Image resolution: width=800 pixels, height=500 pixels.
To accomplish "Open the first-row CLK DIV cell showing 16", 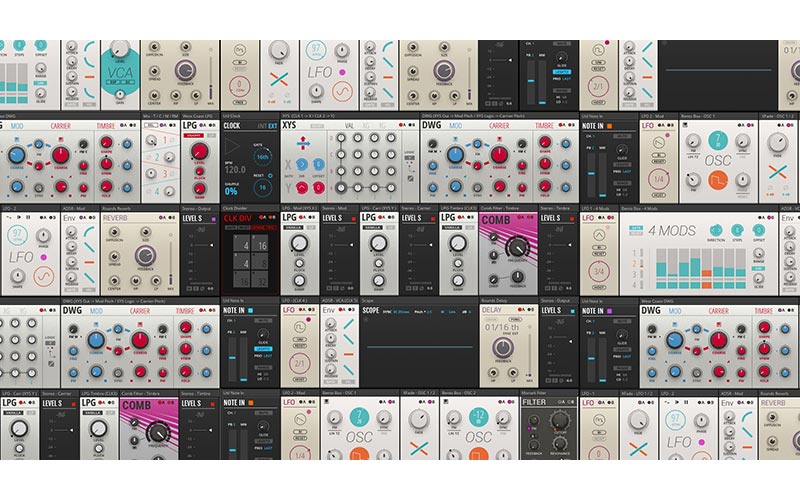I will [261, 245].
